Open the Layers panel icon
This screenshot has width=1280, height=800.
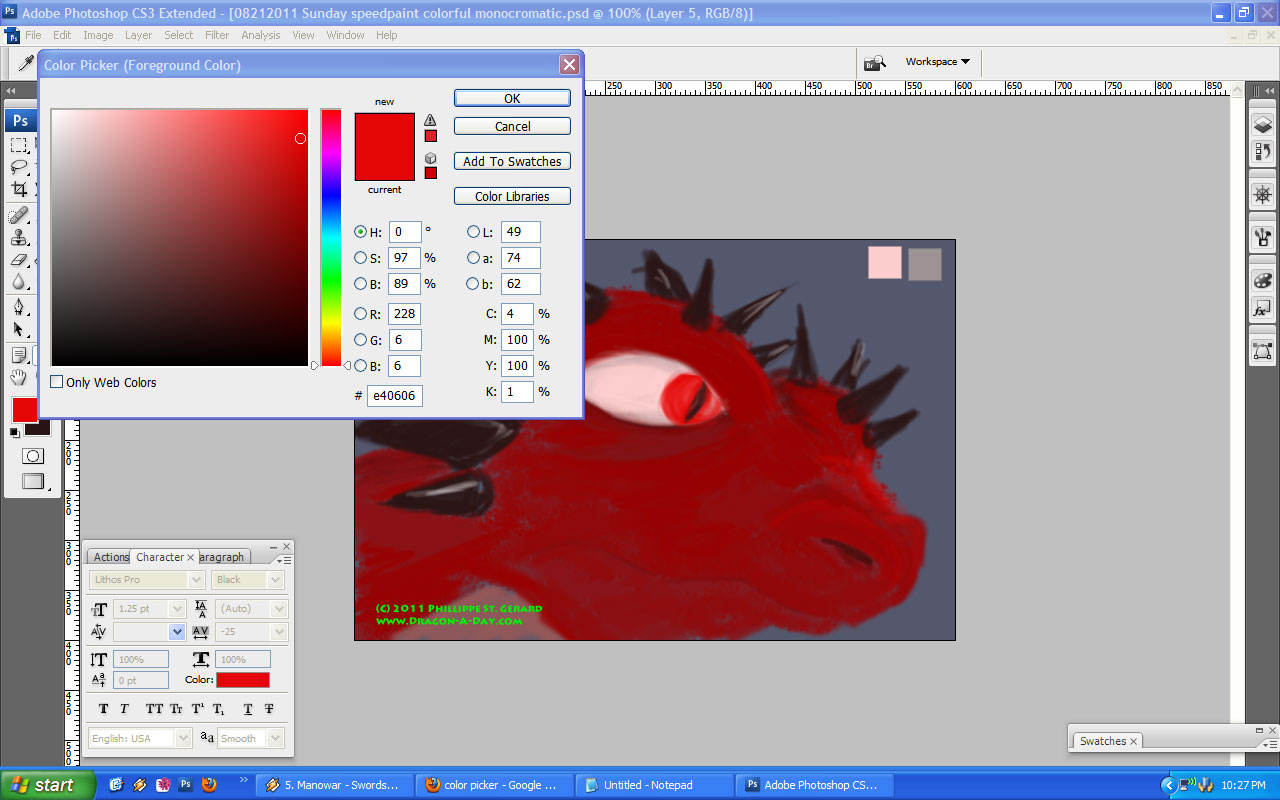(x=1263, y=125)
